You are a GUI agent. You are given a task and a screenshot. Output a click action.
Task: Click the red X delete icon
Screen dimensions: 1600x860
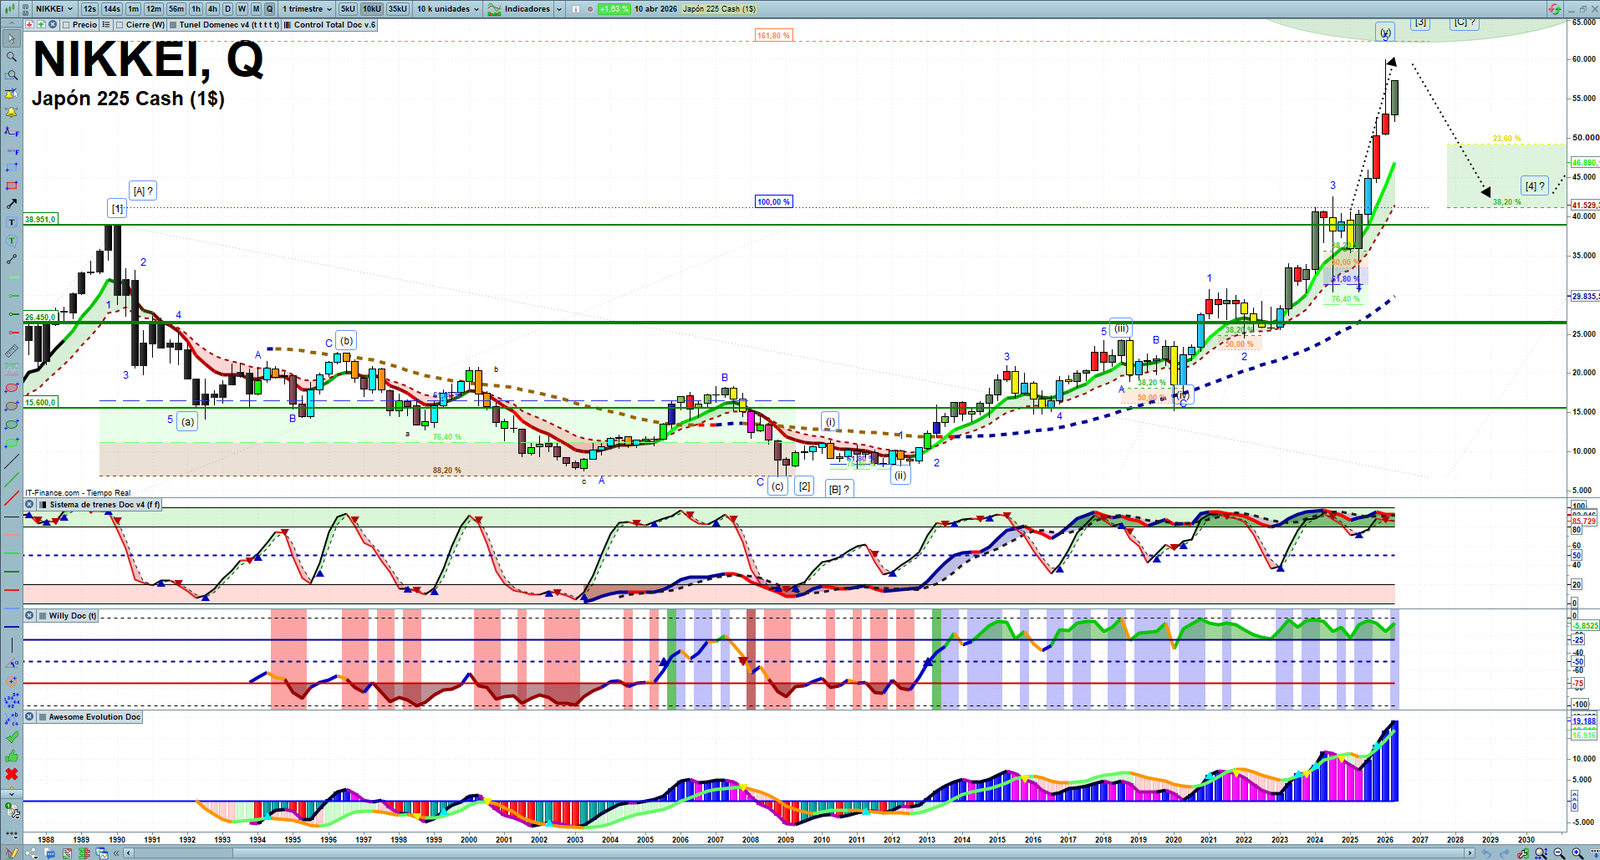coord(12,774)
